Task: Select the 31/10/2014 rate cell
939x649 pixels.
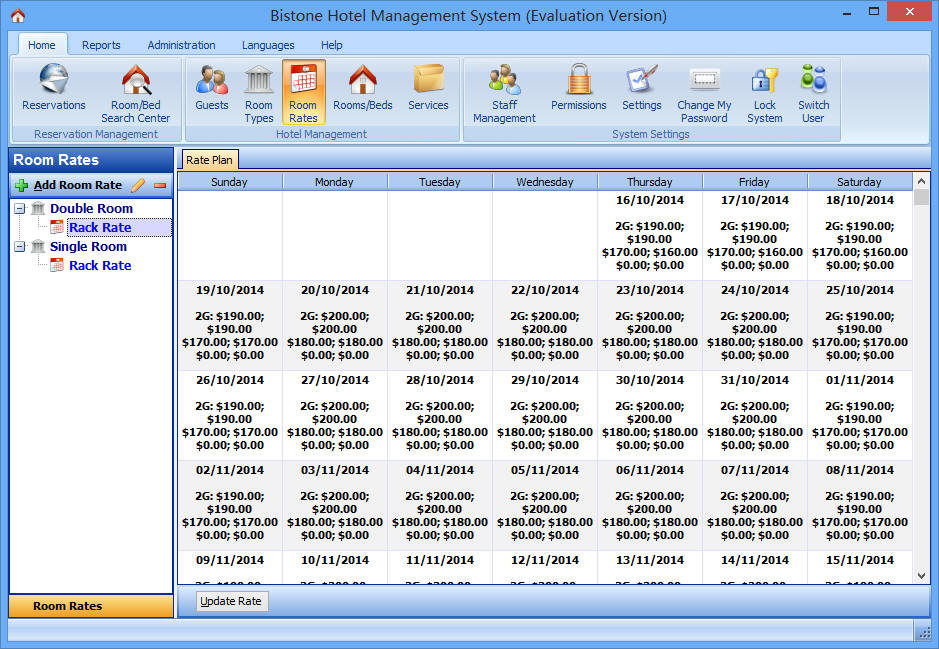Action: pyautogui.click(x=755, y=415)
